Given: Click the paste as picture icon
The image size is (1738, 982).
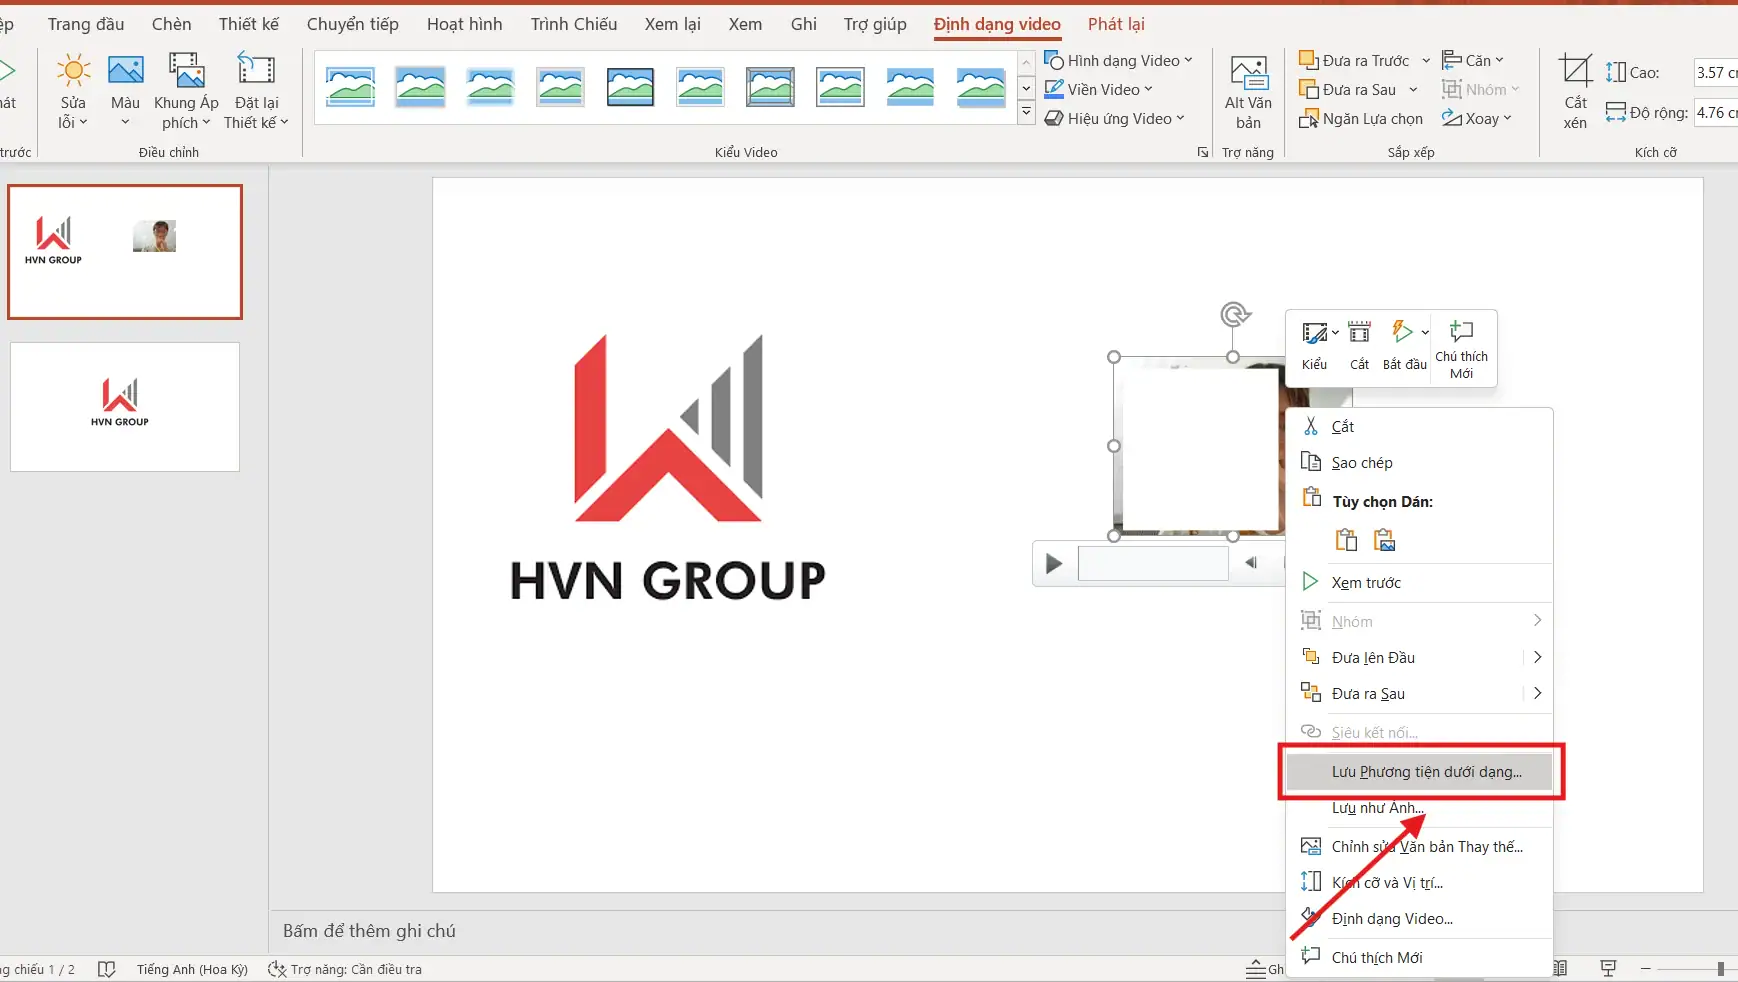Looking at the screenshot, I should 1384,541.
